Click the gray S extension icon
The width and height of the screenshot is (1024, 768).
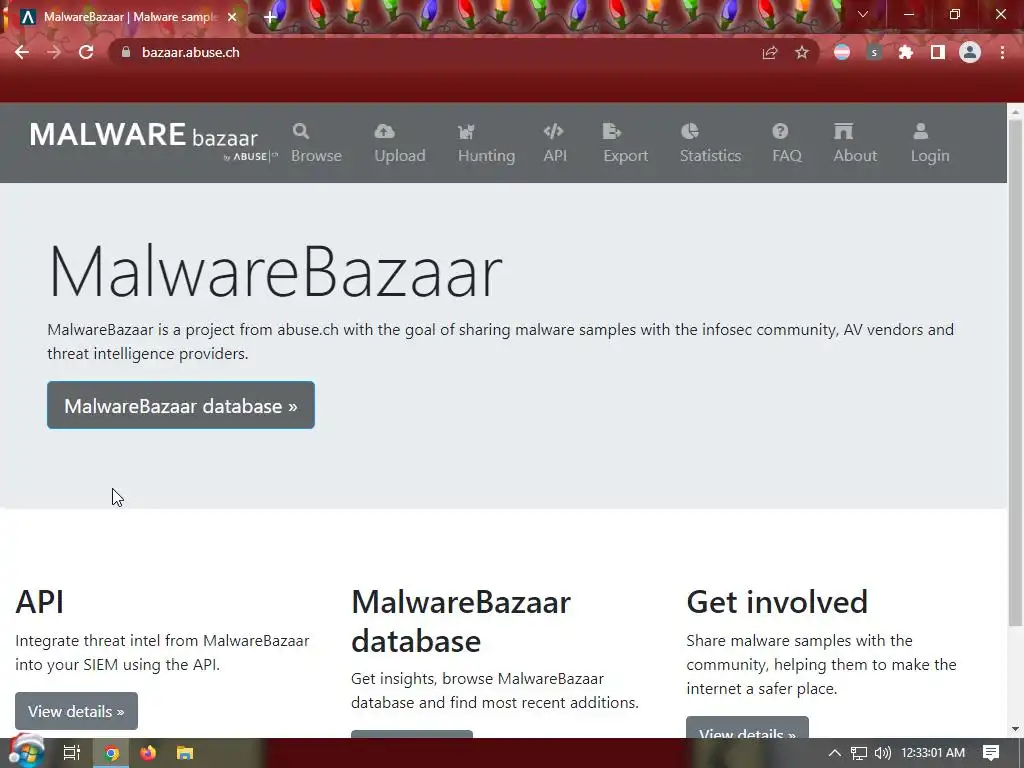point(874,52)
